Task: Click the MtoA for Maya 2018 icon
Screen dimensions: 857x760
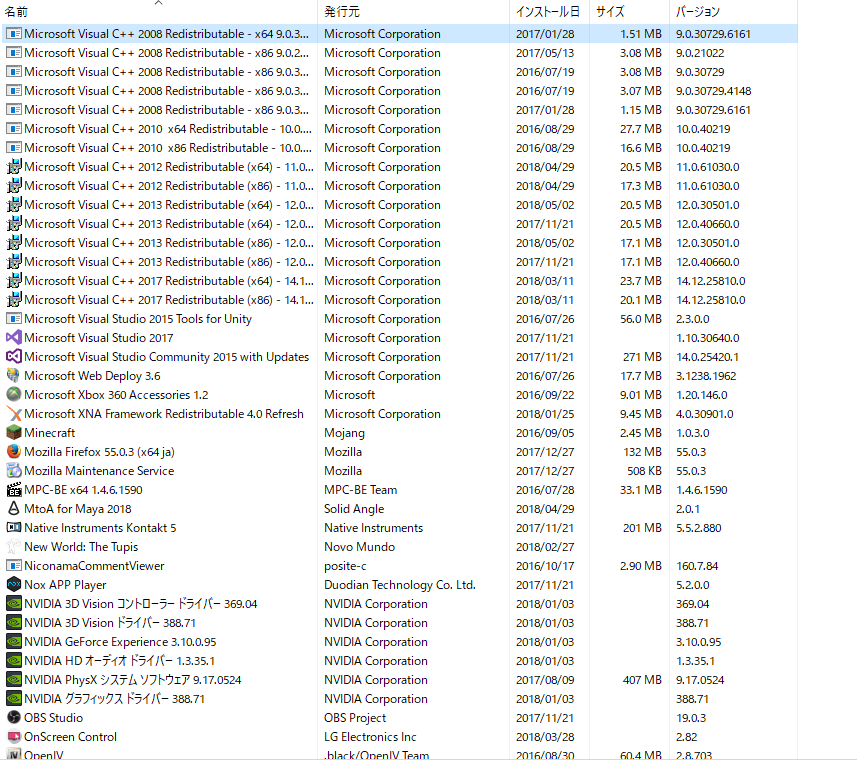Action: (14, 509)
